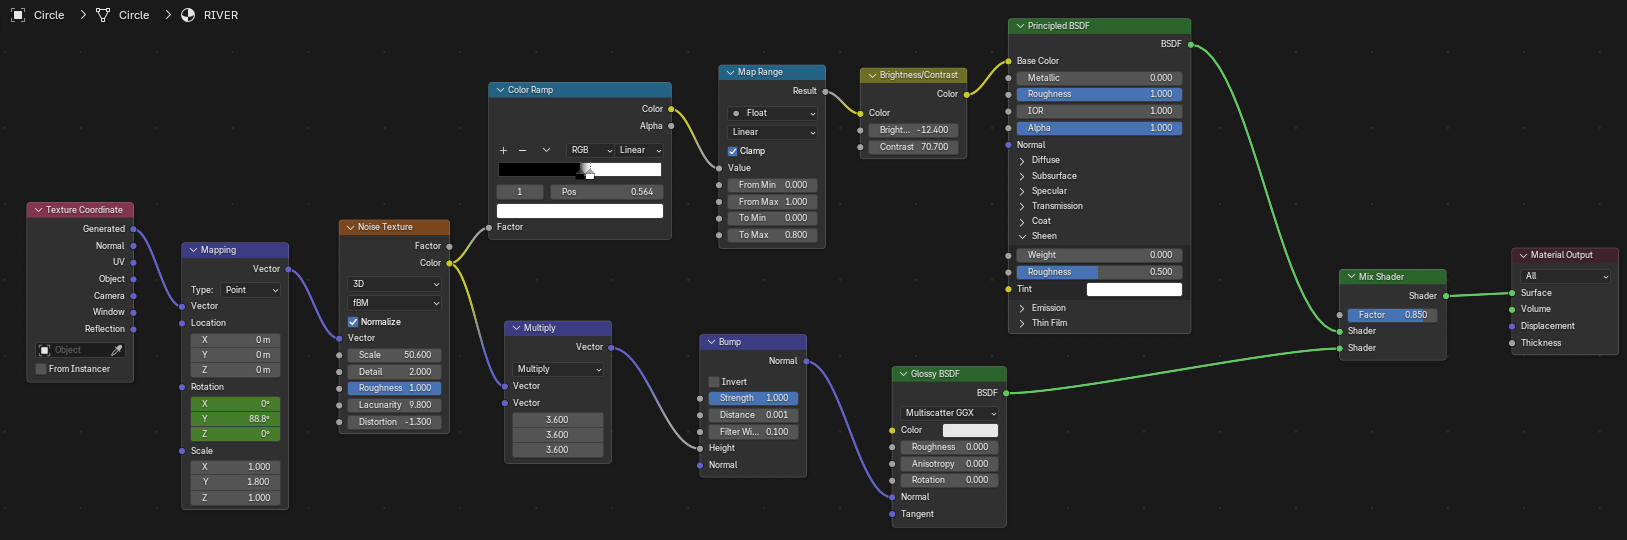Add a color stop using the plus icon
Image resolution: width=1627 pixels, height=540 pixels.
point(503,150)
